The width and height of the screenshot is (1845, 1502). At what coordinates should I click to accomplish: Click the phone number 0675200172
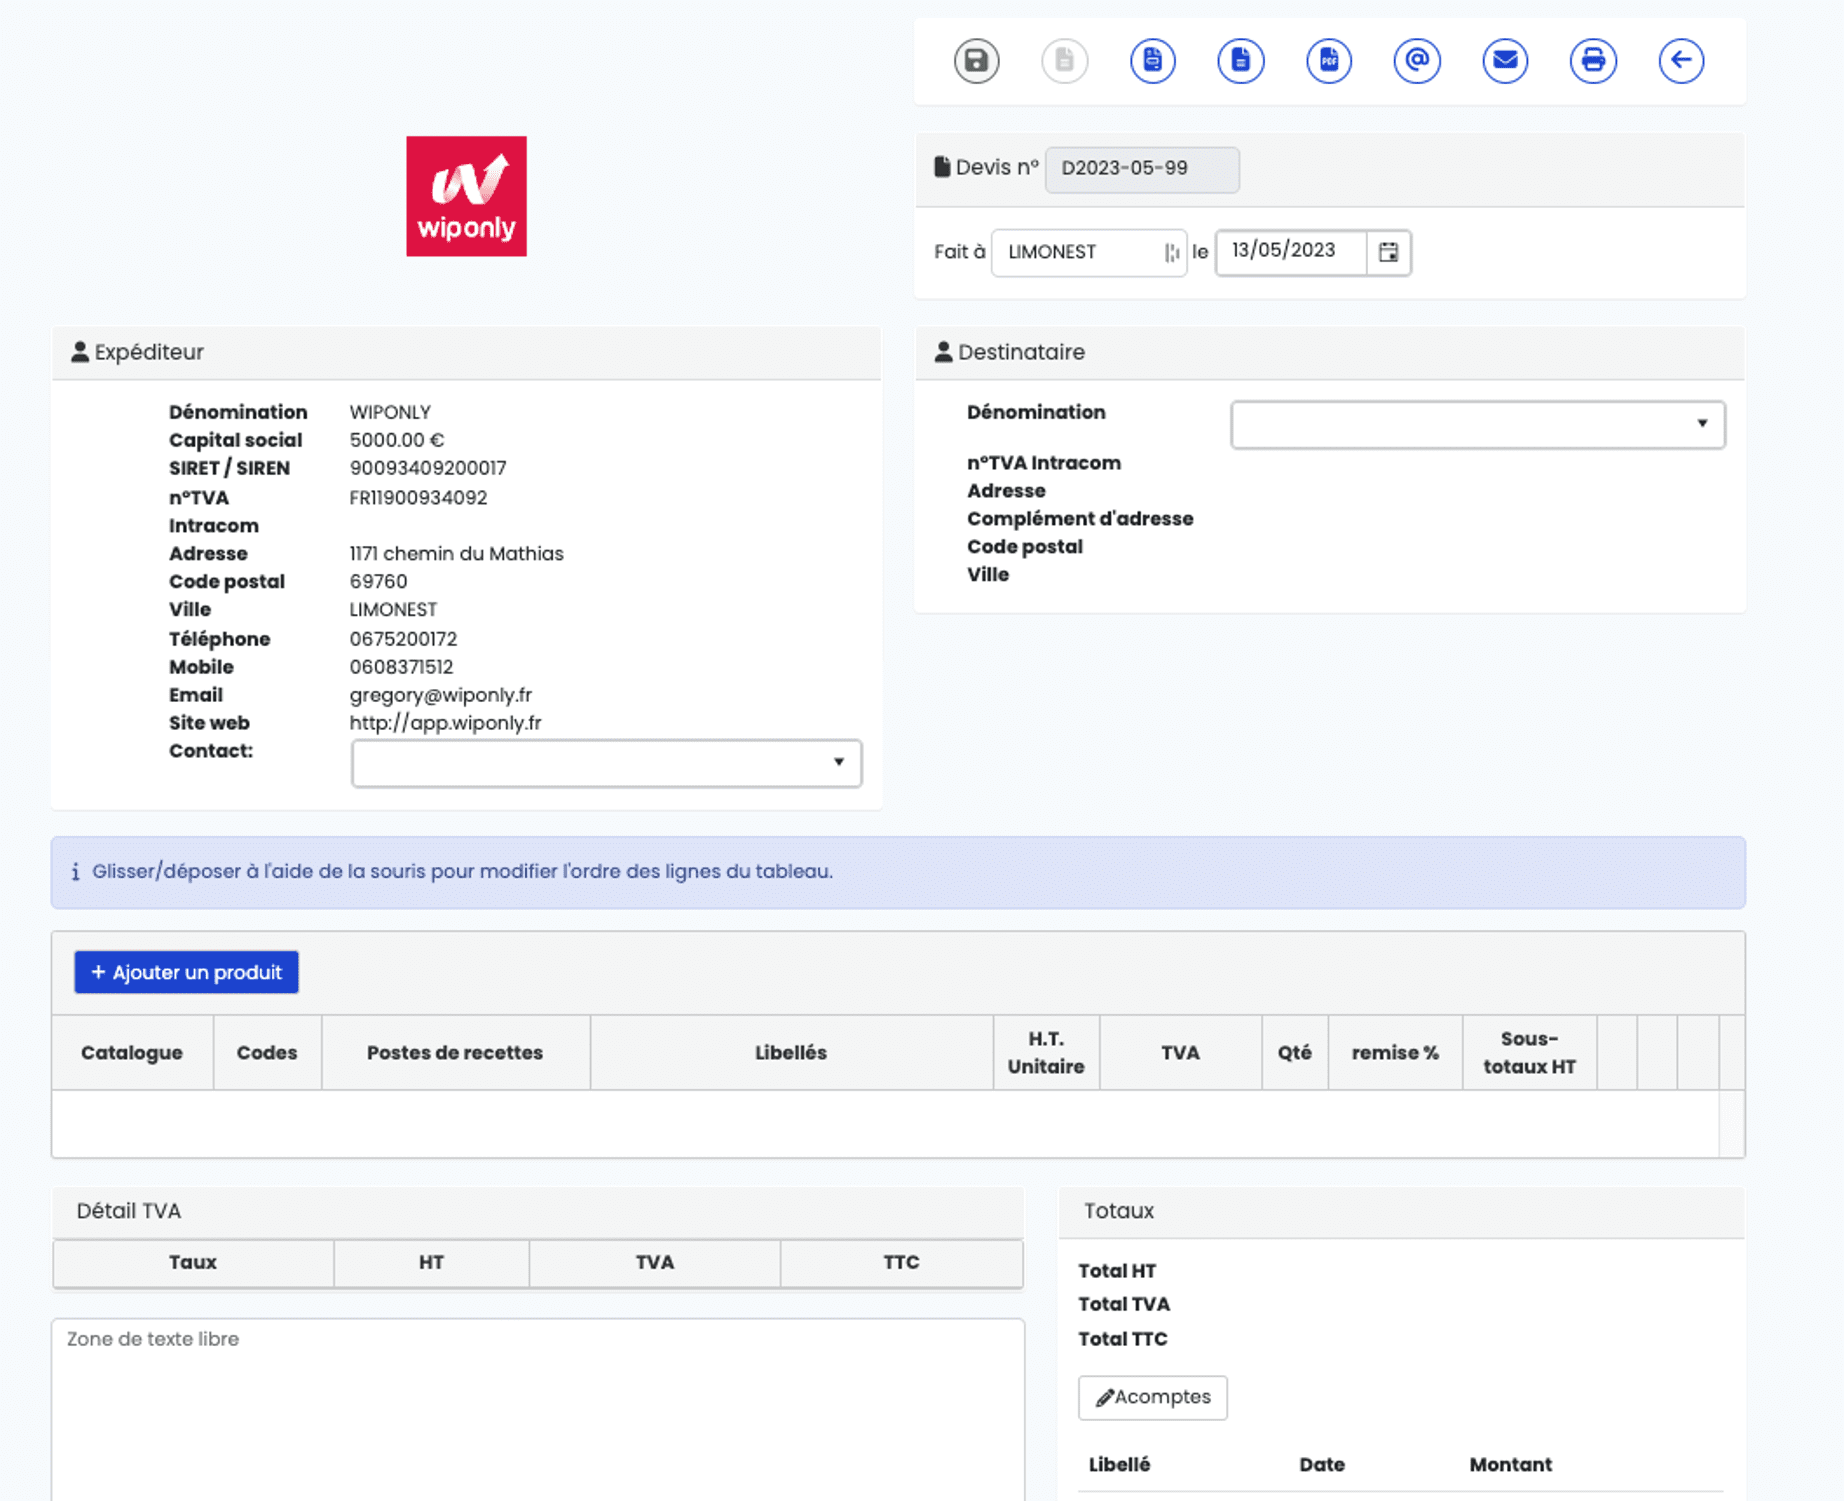(x=403, y=639)
